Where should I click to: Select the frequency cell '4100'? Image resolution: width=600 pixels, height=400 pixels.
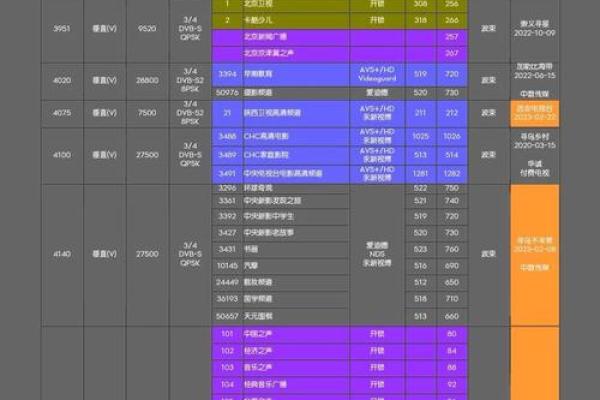[62, 155]
